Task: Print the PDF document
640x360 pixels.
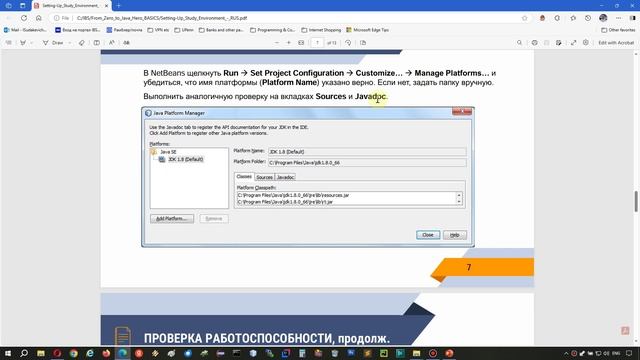Action: pos(534,42)
